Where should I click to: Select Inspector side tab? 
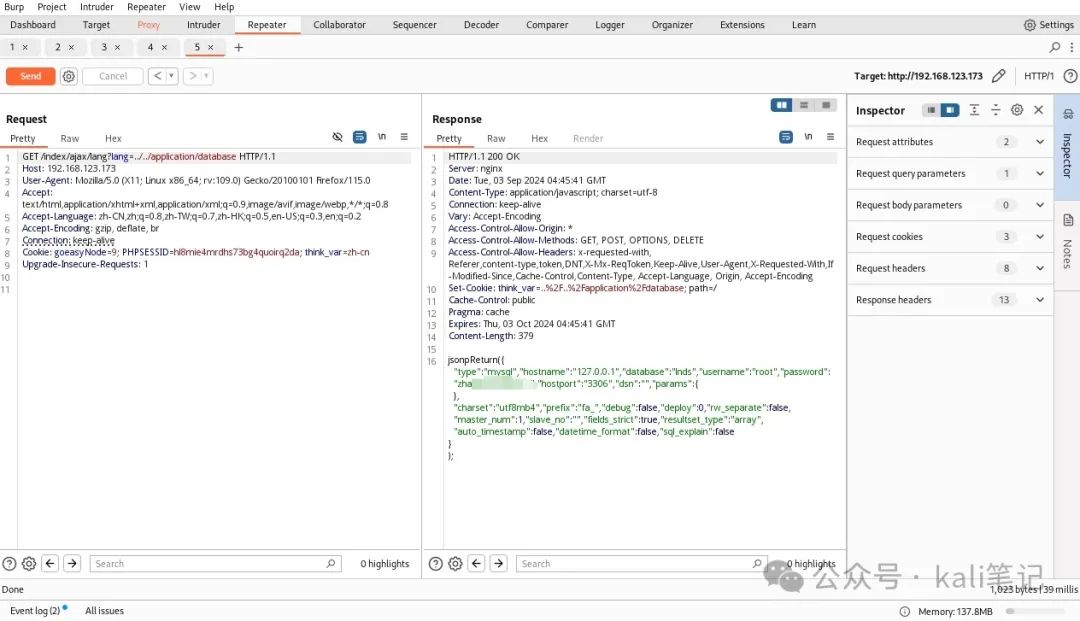pos(1067,145)
